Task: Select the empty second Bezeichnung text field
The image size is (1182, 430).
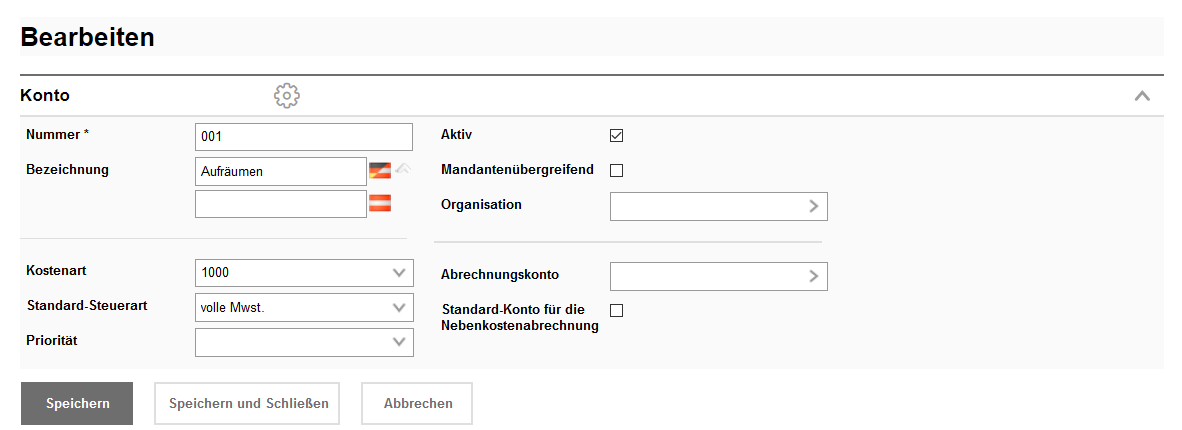Action: click(281, 204)
